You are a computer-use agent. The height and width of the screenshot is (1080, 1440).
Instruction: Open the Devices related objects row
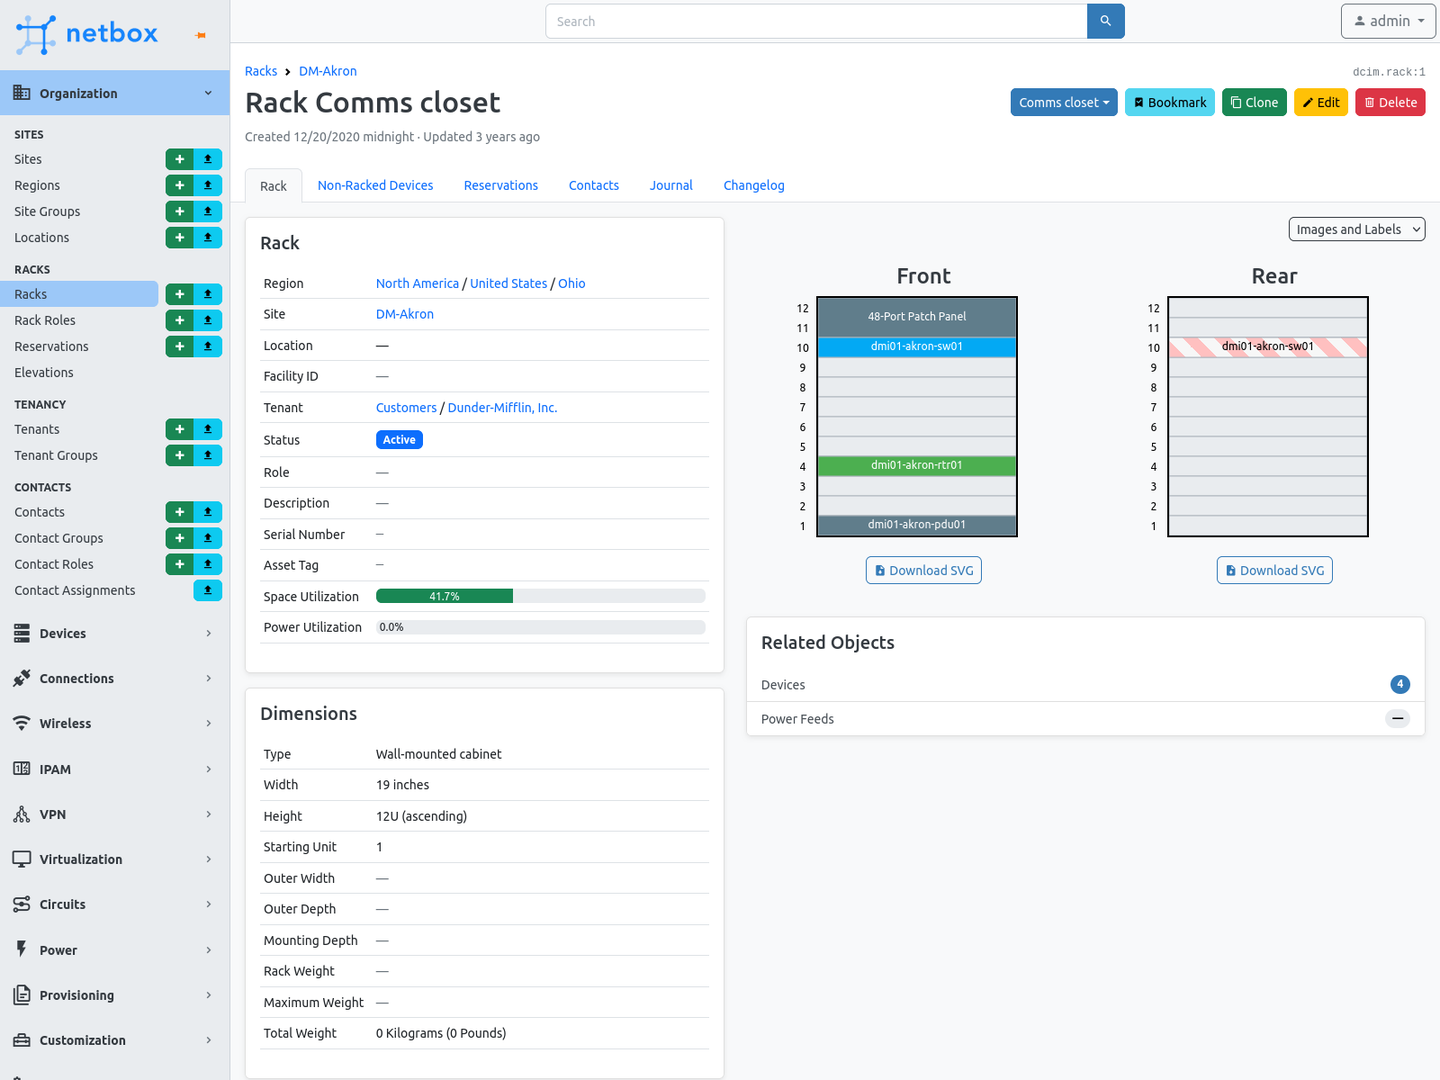pos(1086,685)
